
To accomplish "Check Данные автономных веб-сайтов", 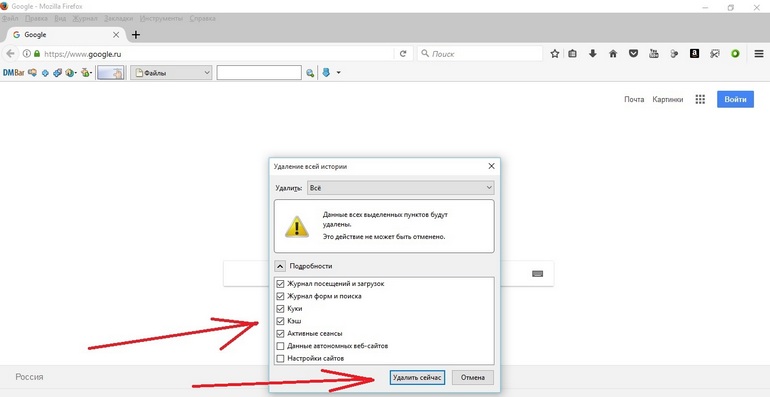I will 280,346.
